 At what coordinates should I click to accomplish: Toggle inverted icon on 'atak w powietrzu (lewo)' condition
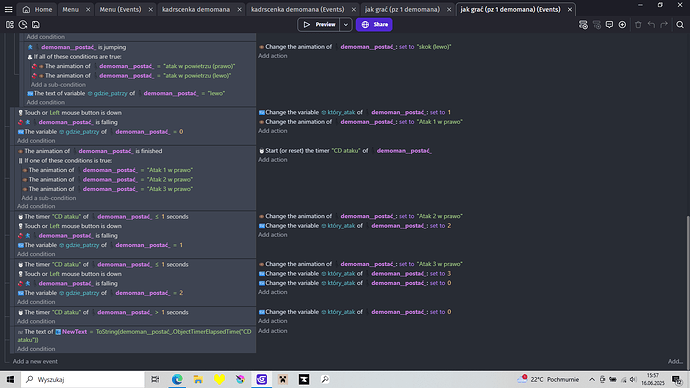pos(34,76)
